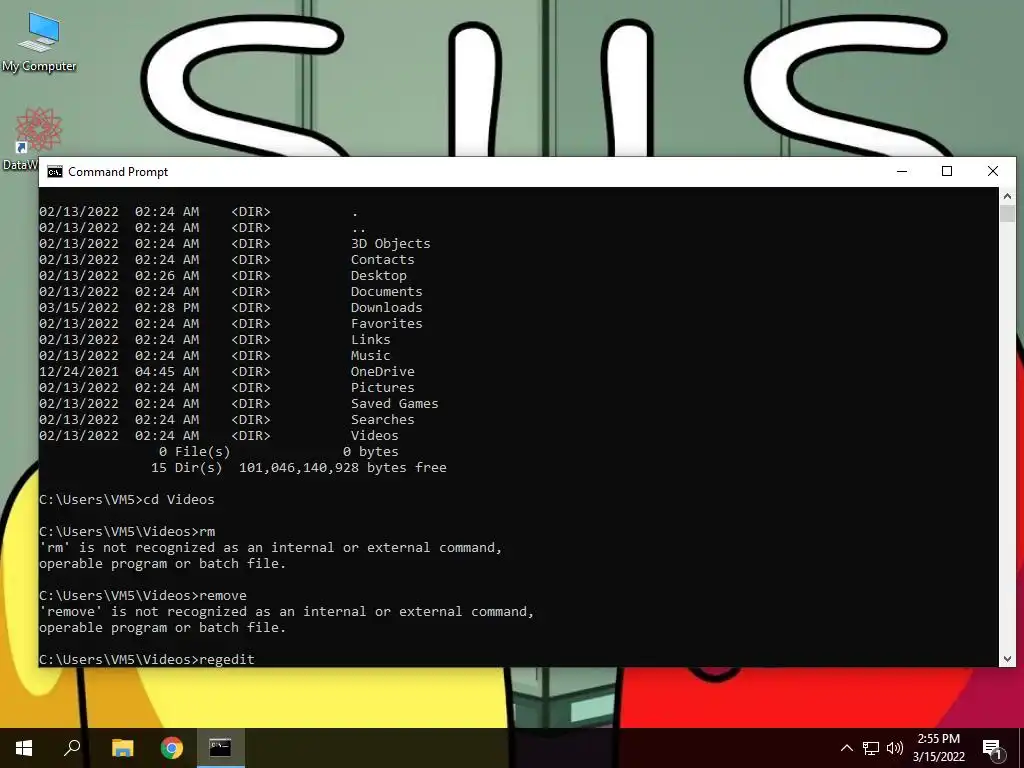Click the 'Downloads' directory entry
This screenshot has width=1024, height=768.
click(x=387, y=308)
